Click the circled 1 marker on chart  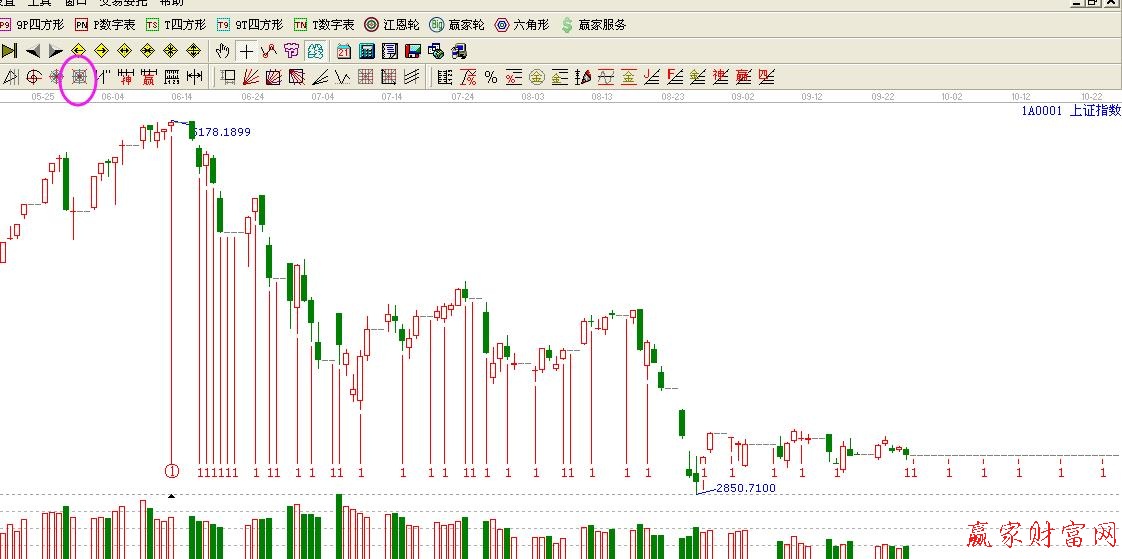[x=172, y=470]
